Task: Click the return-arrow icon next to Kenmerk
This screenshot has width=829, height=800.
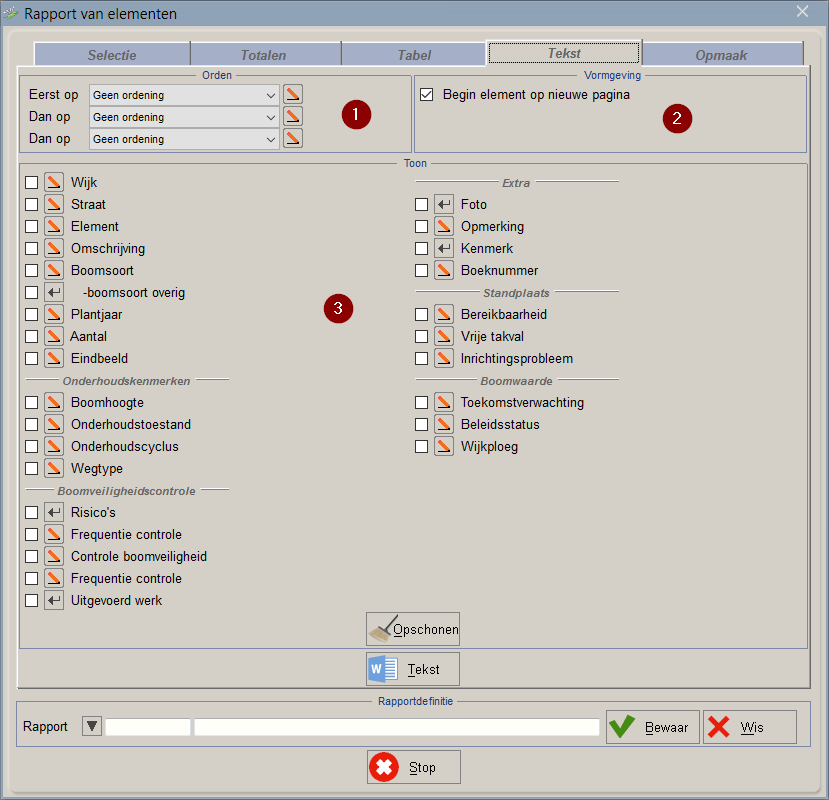Action: point(444,248)
